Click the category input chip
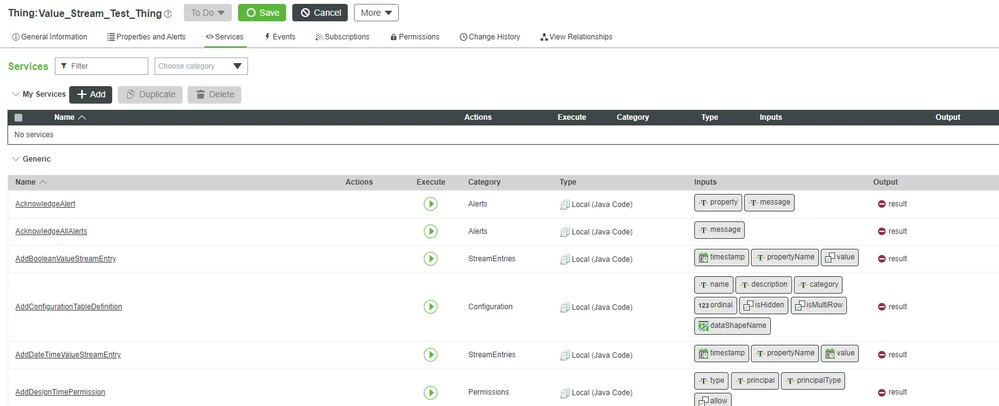Image resolution: width=999 pixels, height=406 pixels. point(819,284)
